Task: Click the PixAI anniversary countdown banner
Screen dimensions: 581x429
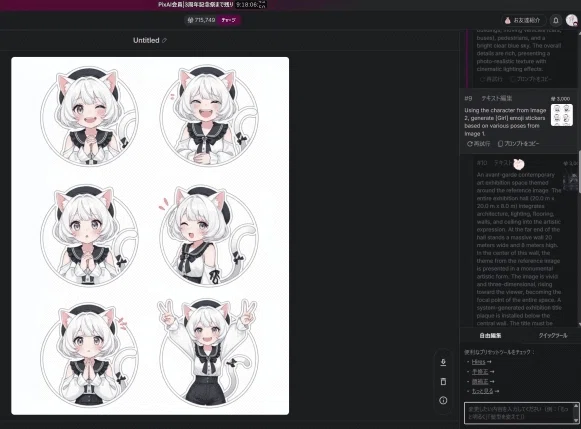Action: 212,5
